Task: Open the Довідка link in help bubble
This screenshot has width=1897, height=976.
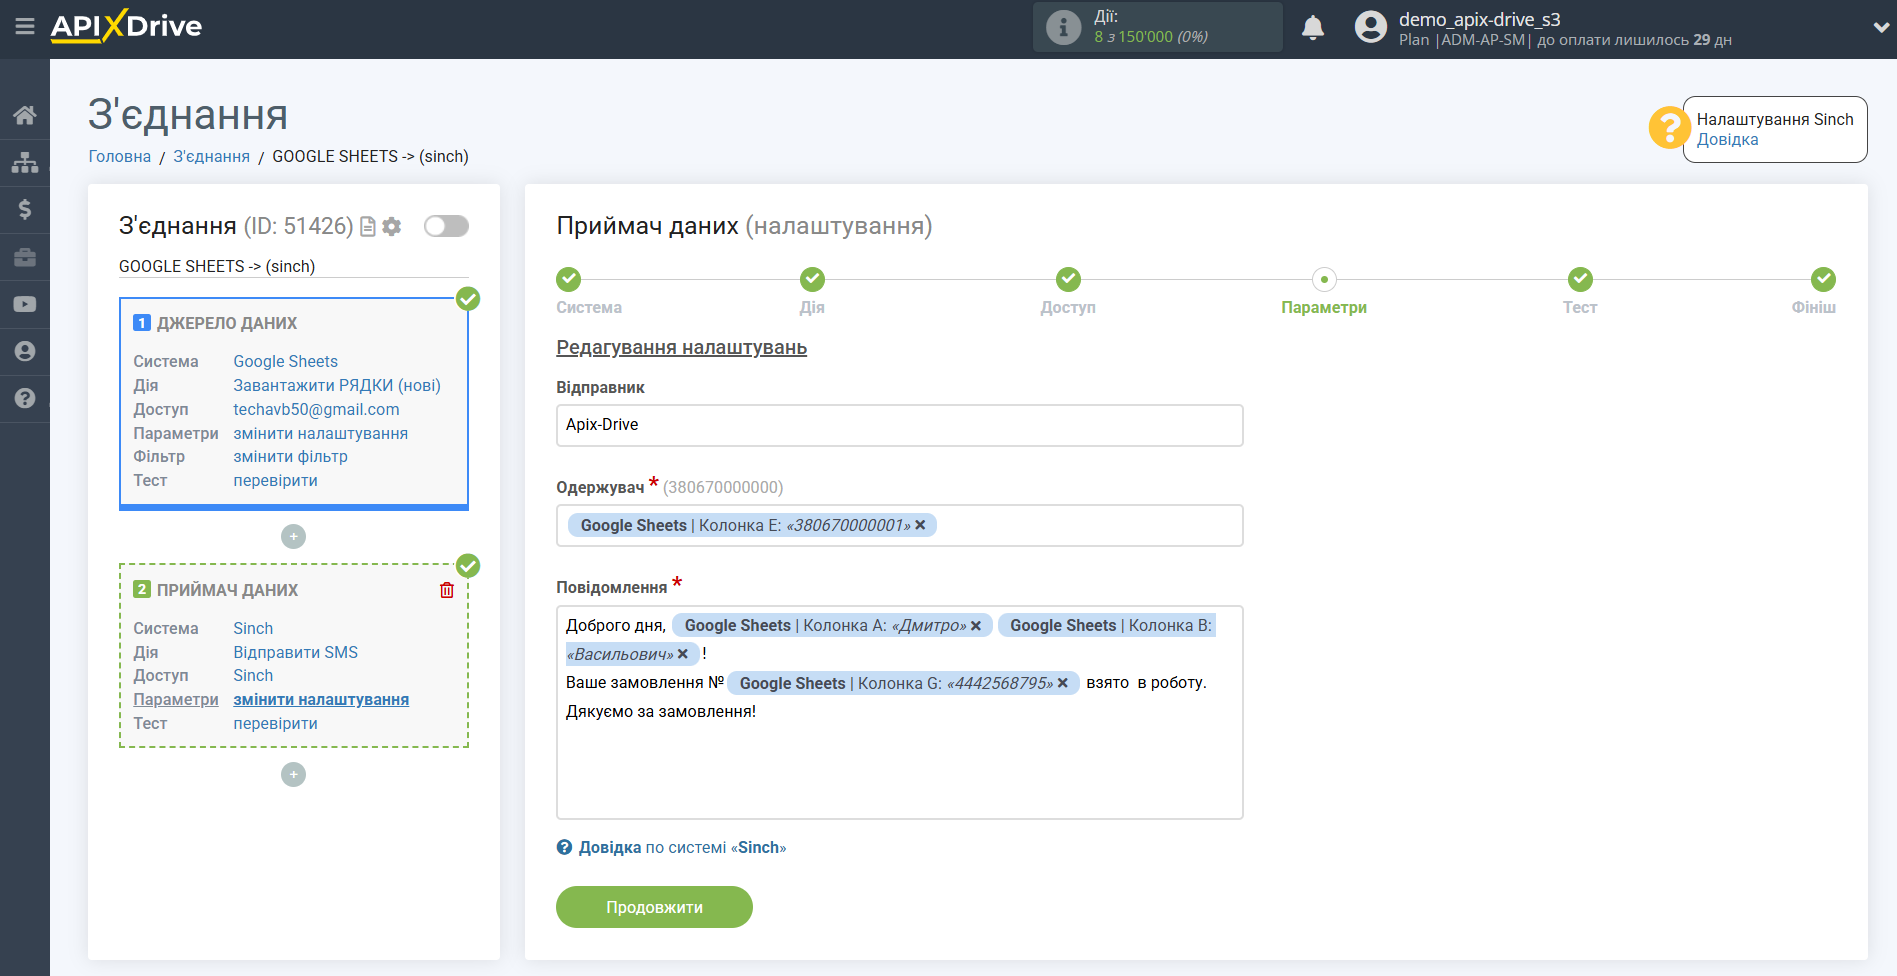Action: point(1727,140)
